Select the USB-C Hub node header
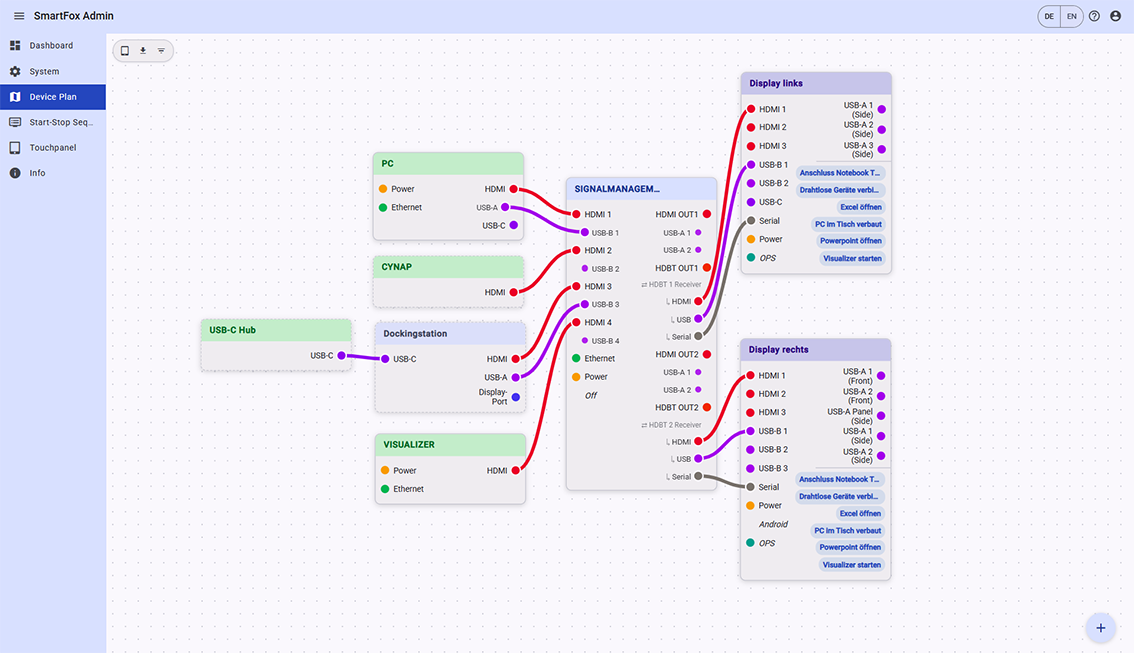 [x=276, y=330]
